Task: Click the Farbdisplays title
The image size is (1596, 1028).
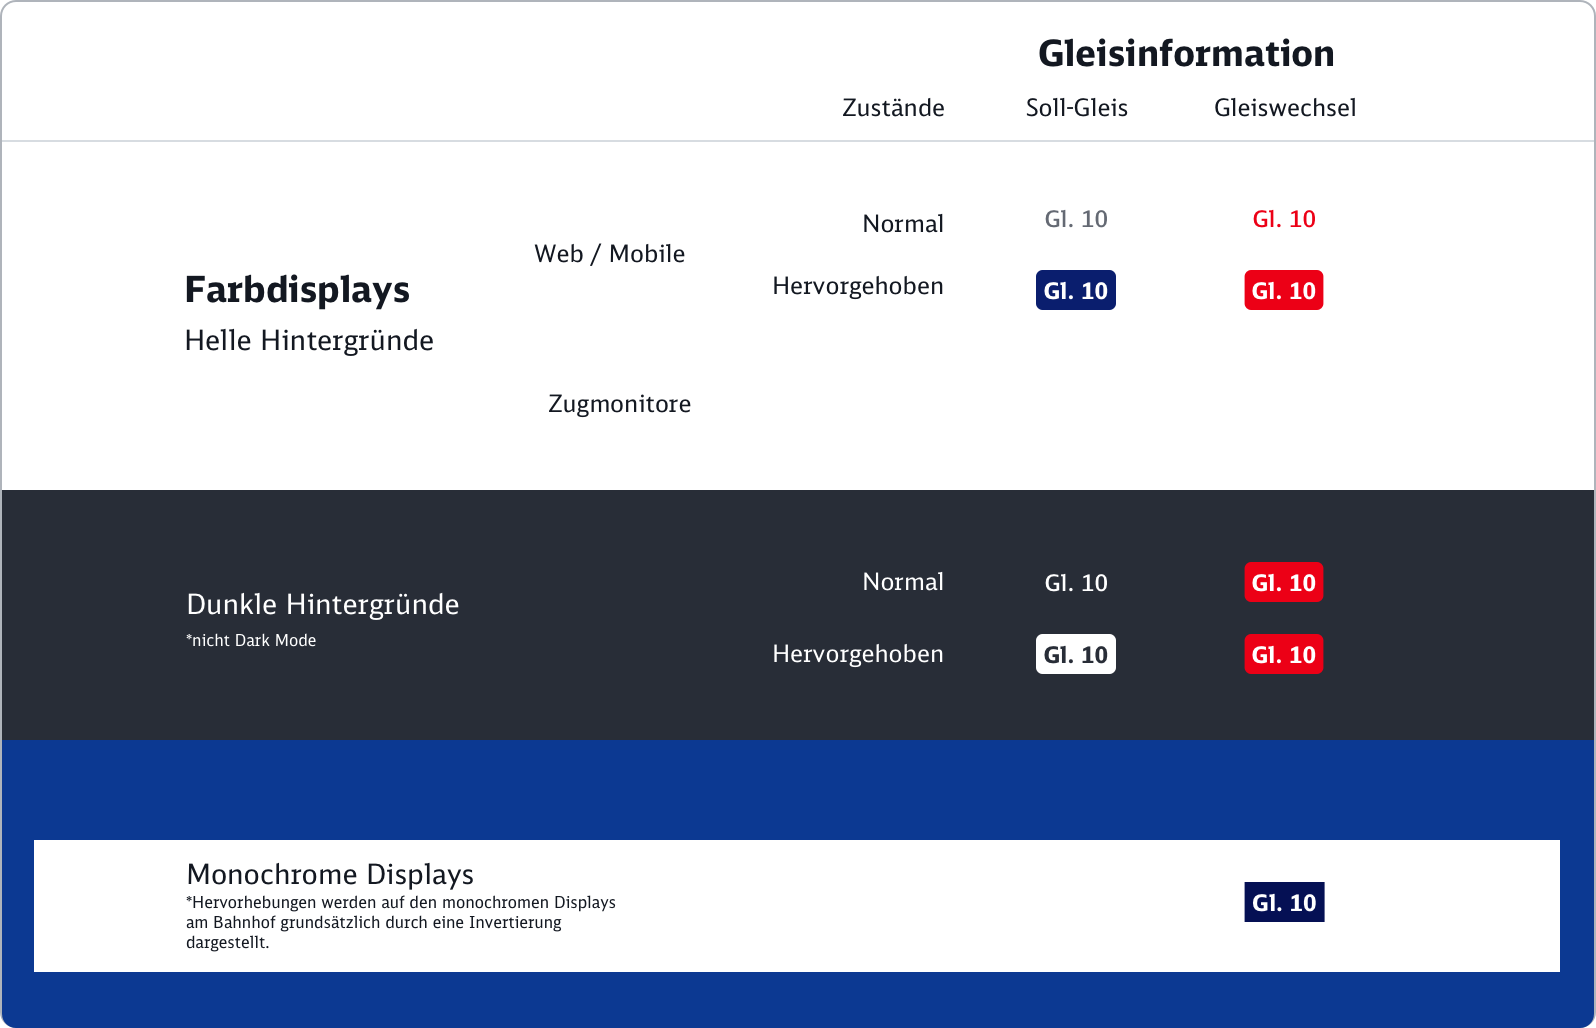Action: pyautogui.click(x=297, y=290)
